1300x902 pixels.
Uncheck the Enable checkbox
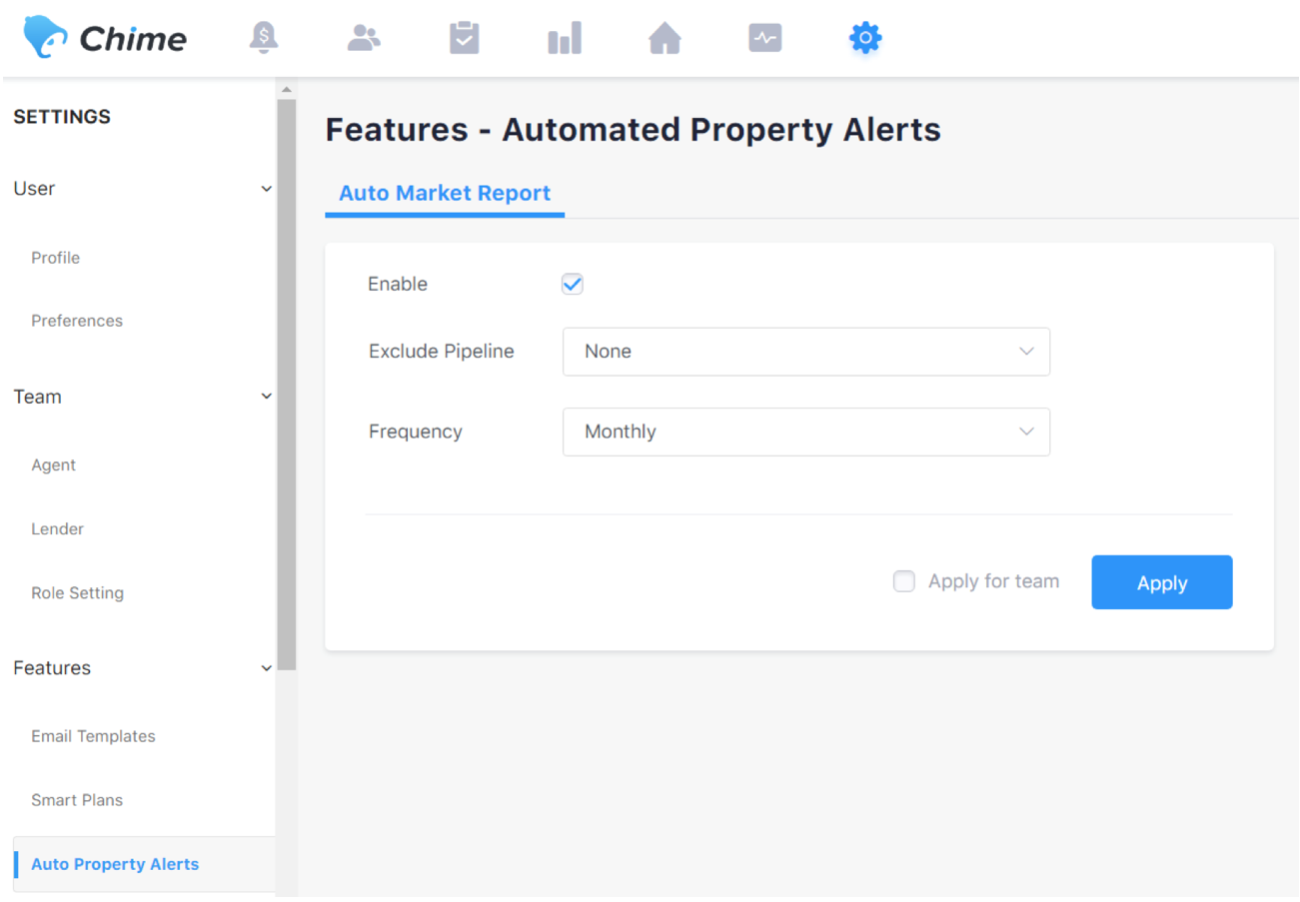coord(572,284)
